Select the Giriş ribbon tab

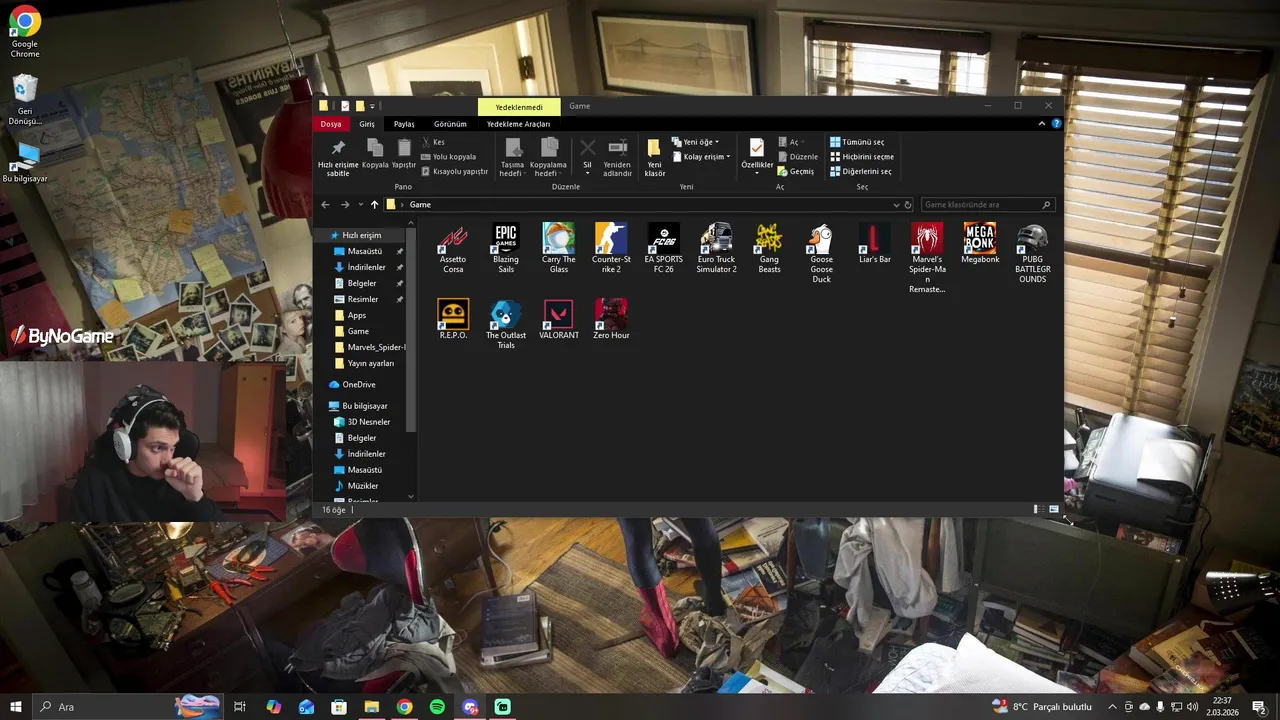coord(367,124)
